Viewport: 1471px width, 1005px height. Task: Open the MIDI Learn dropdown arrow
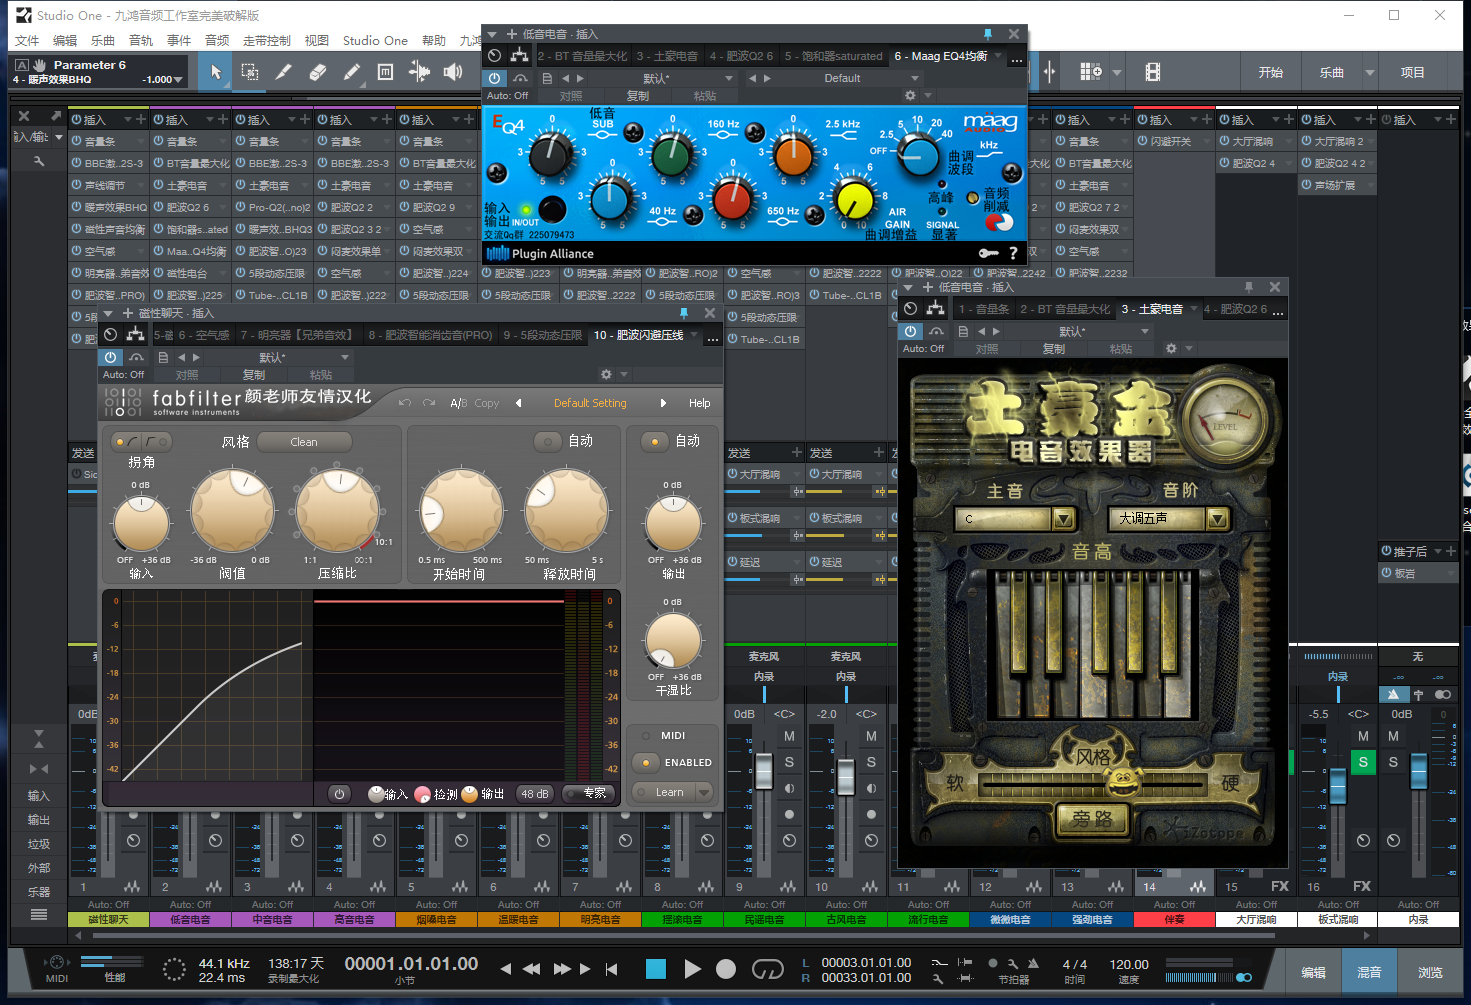(704, 793)
